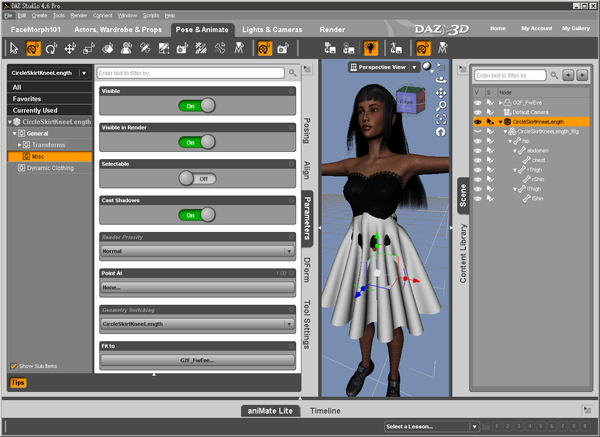Open the Parameters pane options menu icon
Image resolution: width=600 pixels, height=437 pixels.
307,69
